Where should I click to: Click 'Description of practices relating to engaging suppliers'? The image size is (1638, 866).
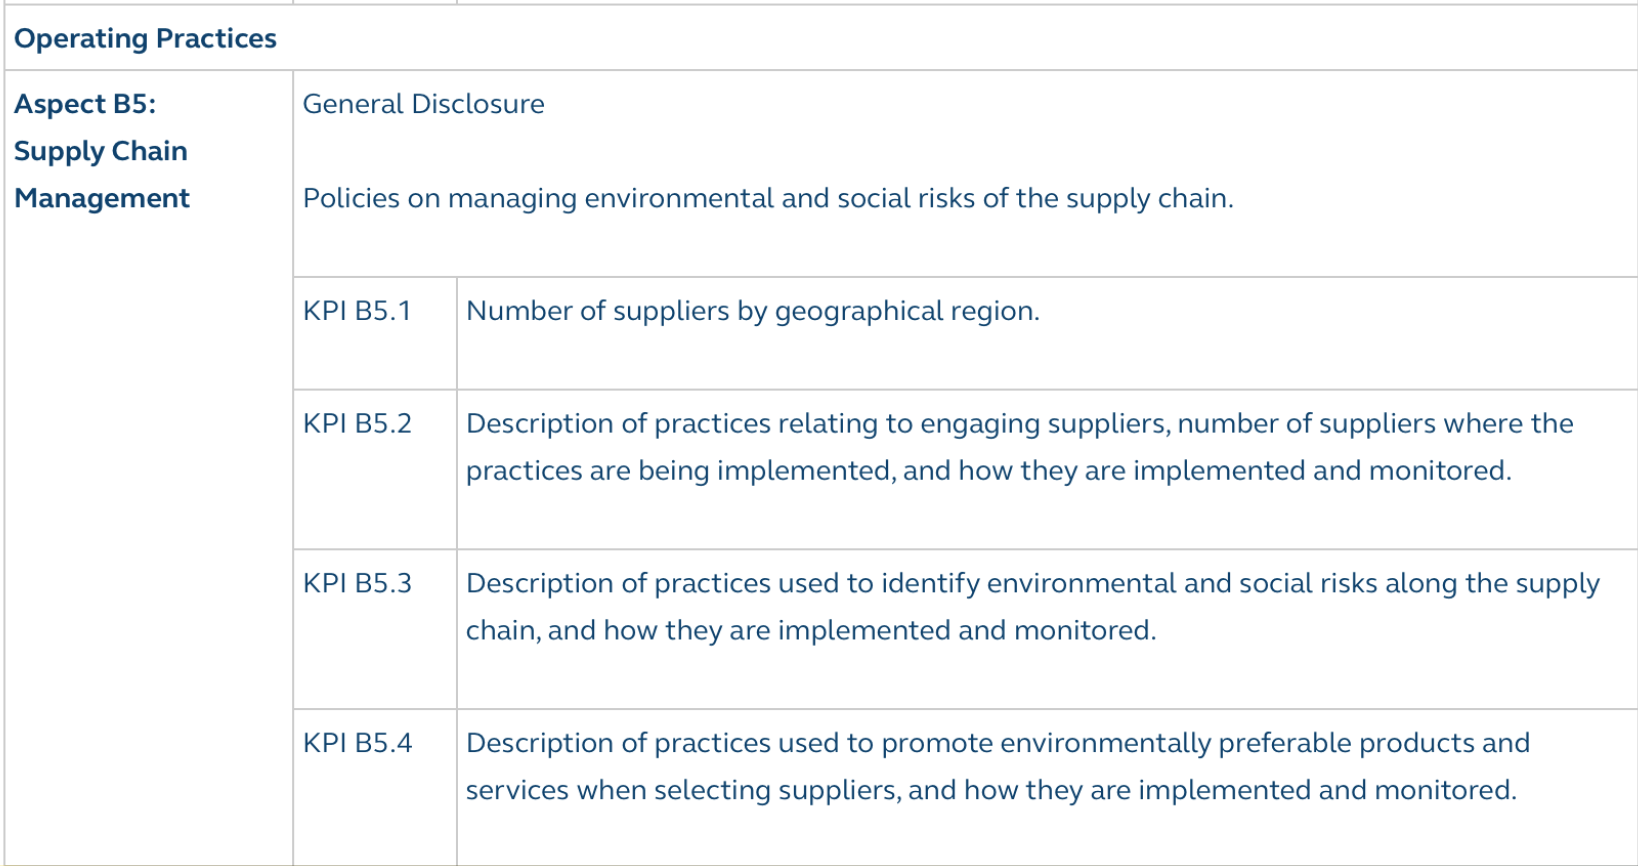pos(816,424)
